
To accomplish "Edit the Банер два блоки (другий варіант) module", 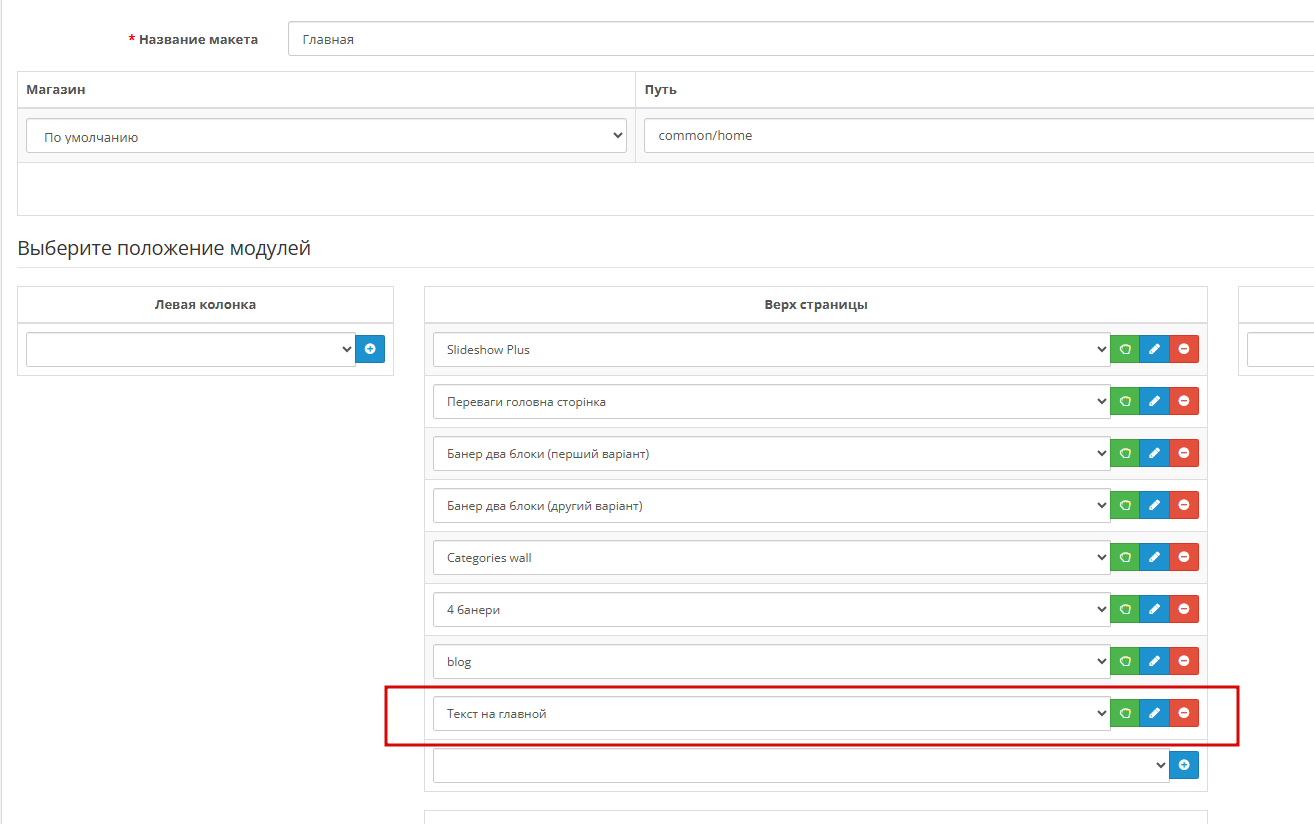I will (1154, 505).
